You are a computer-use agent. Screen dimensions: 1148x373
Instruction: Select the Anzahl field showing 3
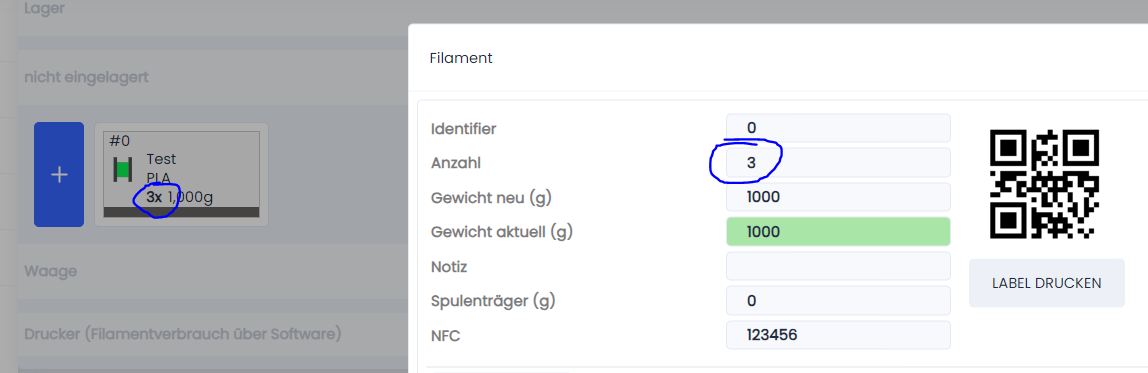pos(838,163)
